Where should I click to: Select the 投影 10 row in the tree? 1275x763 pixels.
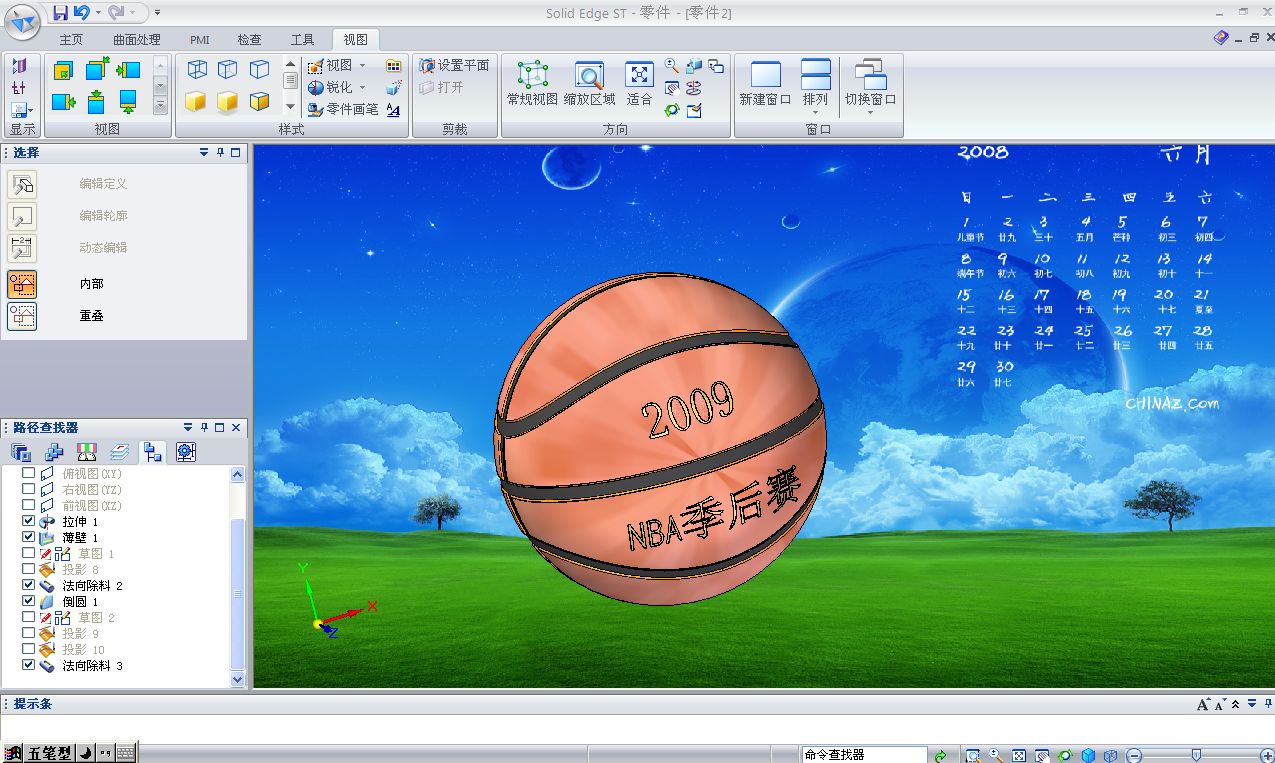pos(84,650)
